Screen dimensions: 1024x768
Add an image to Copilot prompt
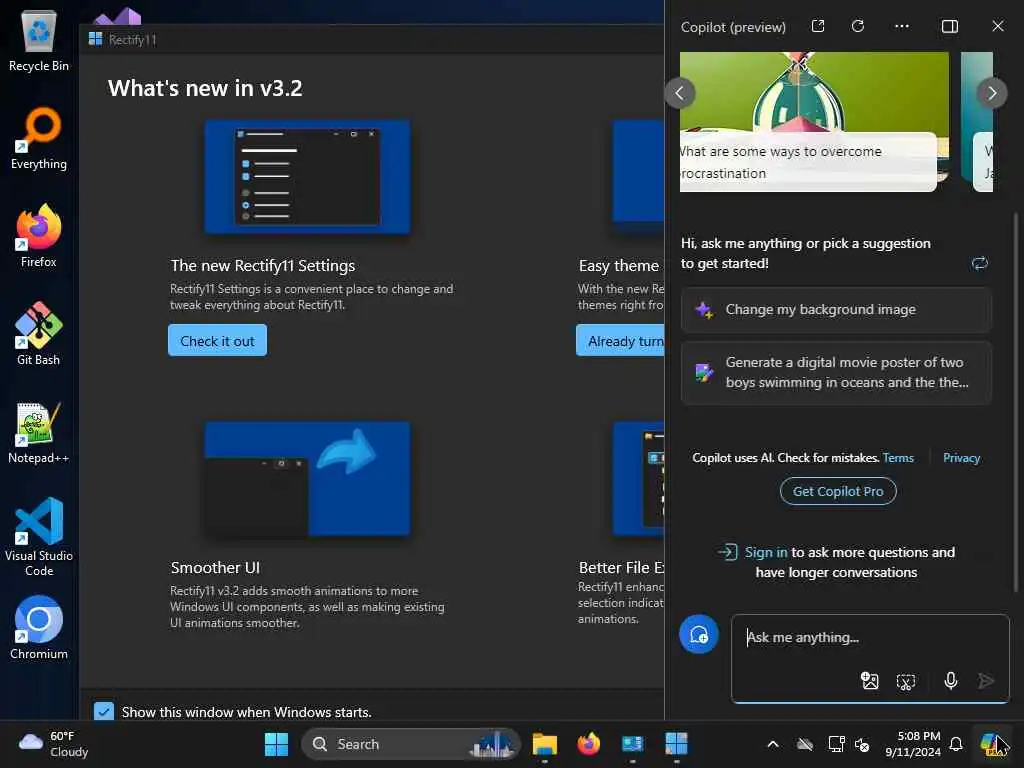click(x=870, y=681)
